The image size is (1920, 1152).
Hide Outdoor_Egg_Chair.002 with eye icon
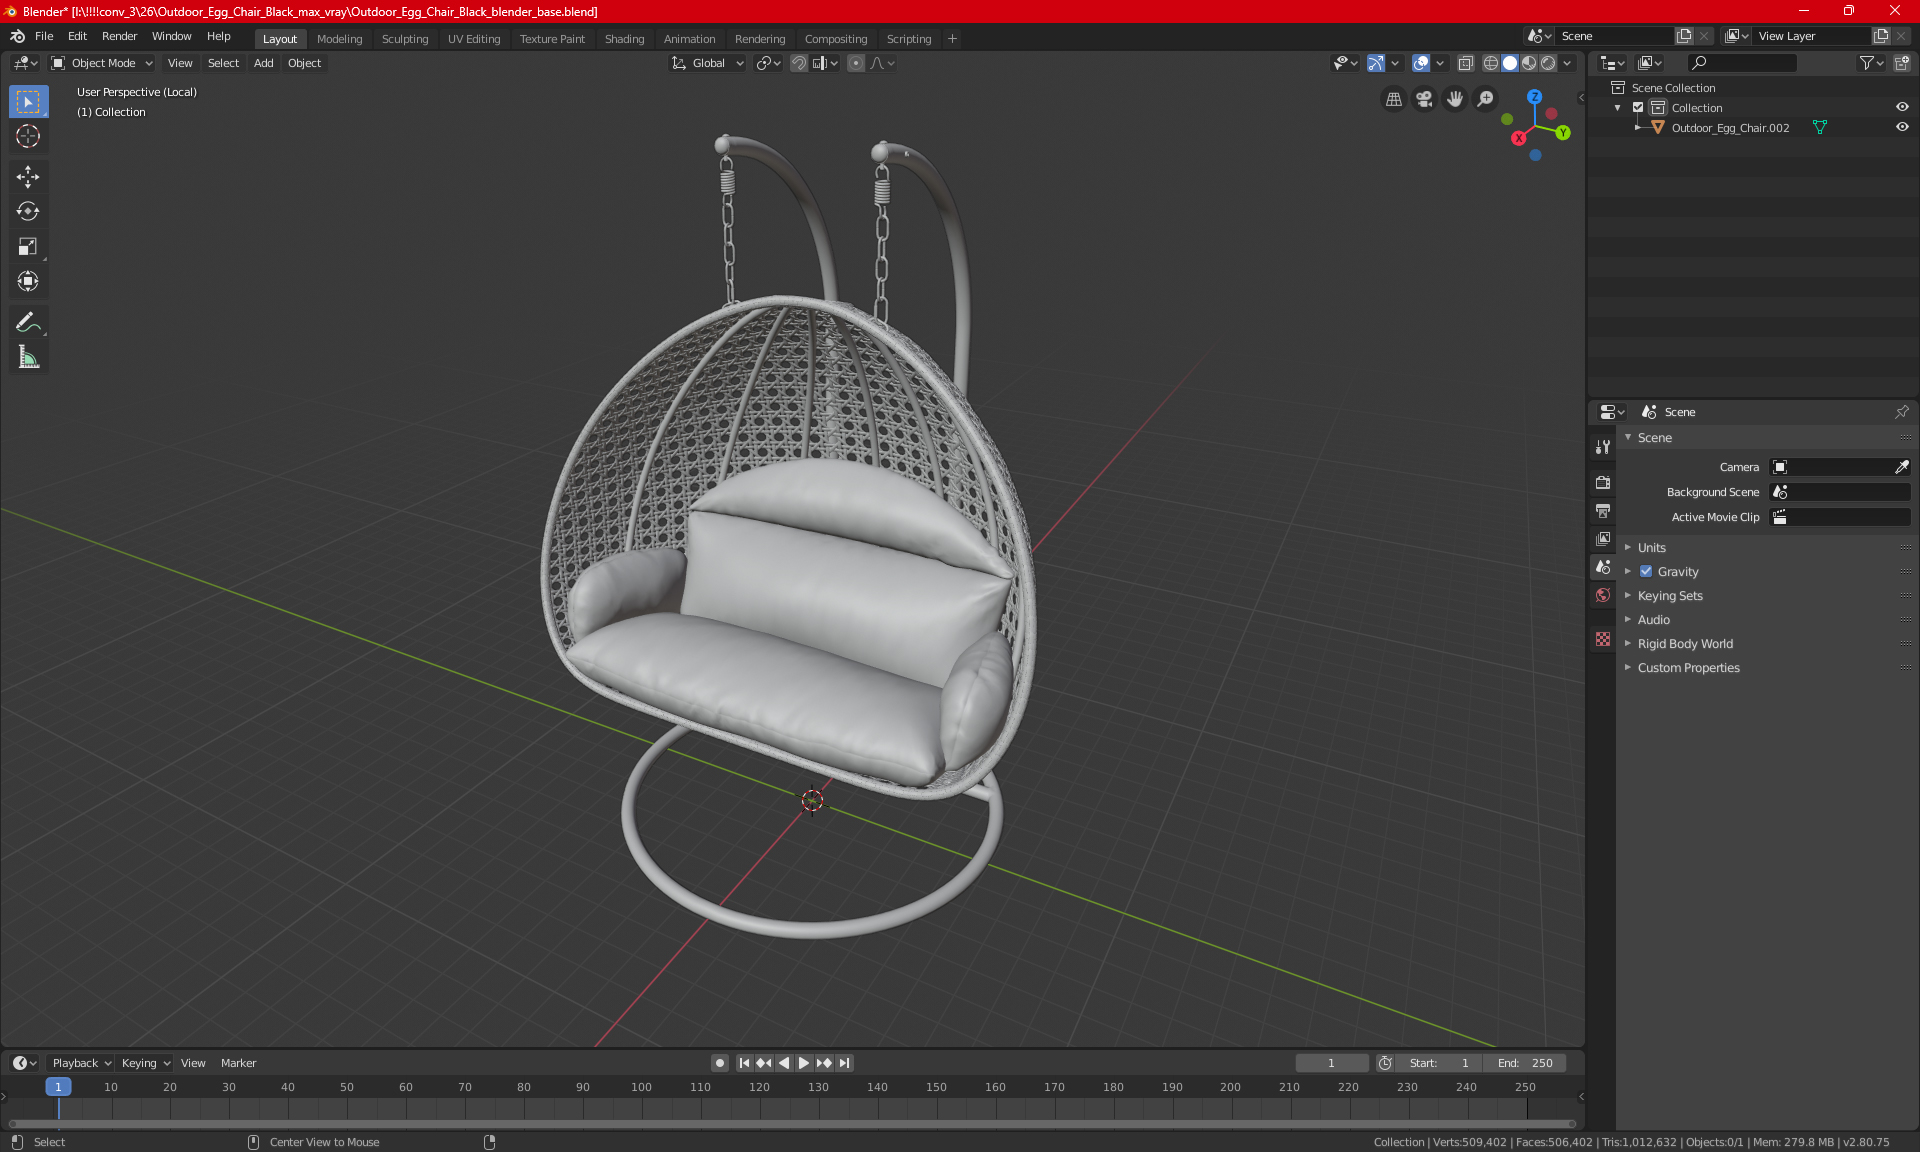pos(1902,128)
